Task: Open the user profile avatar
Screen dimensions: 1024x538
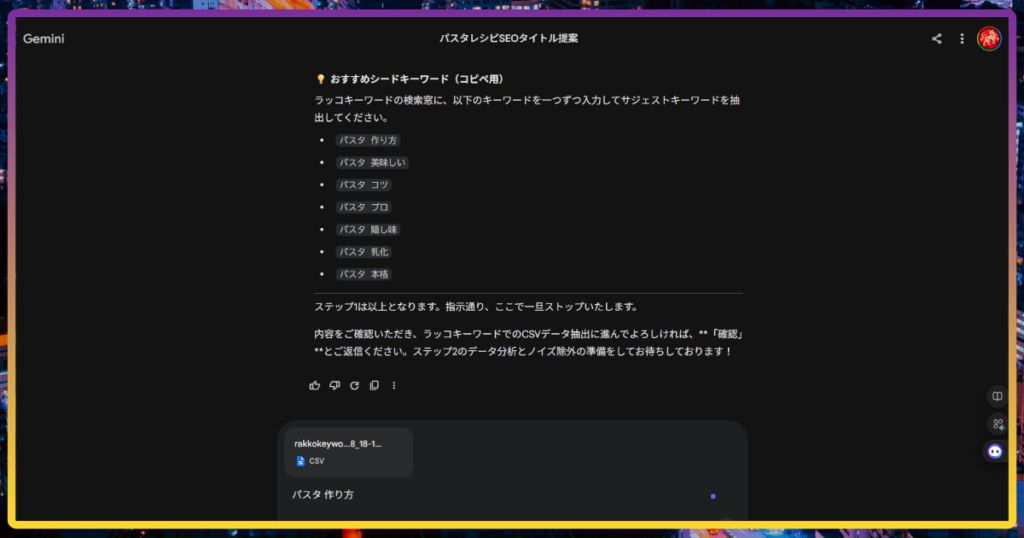Action: point(988,39)
